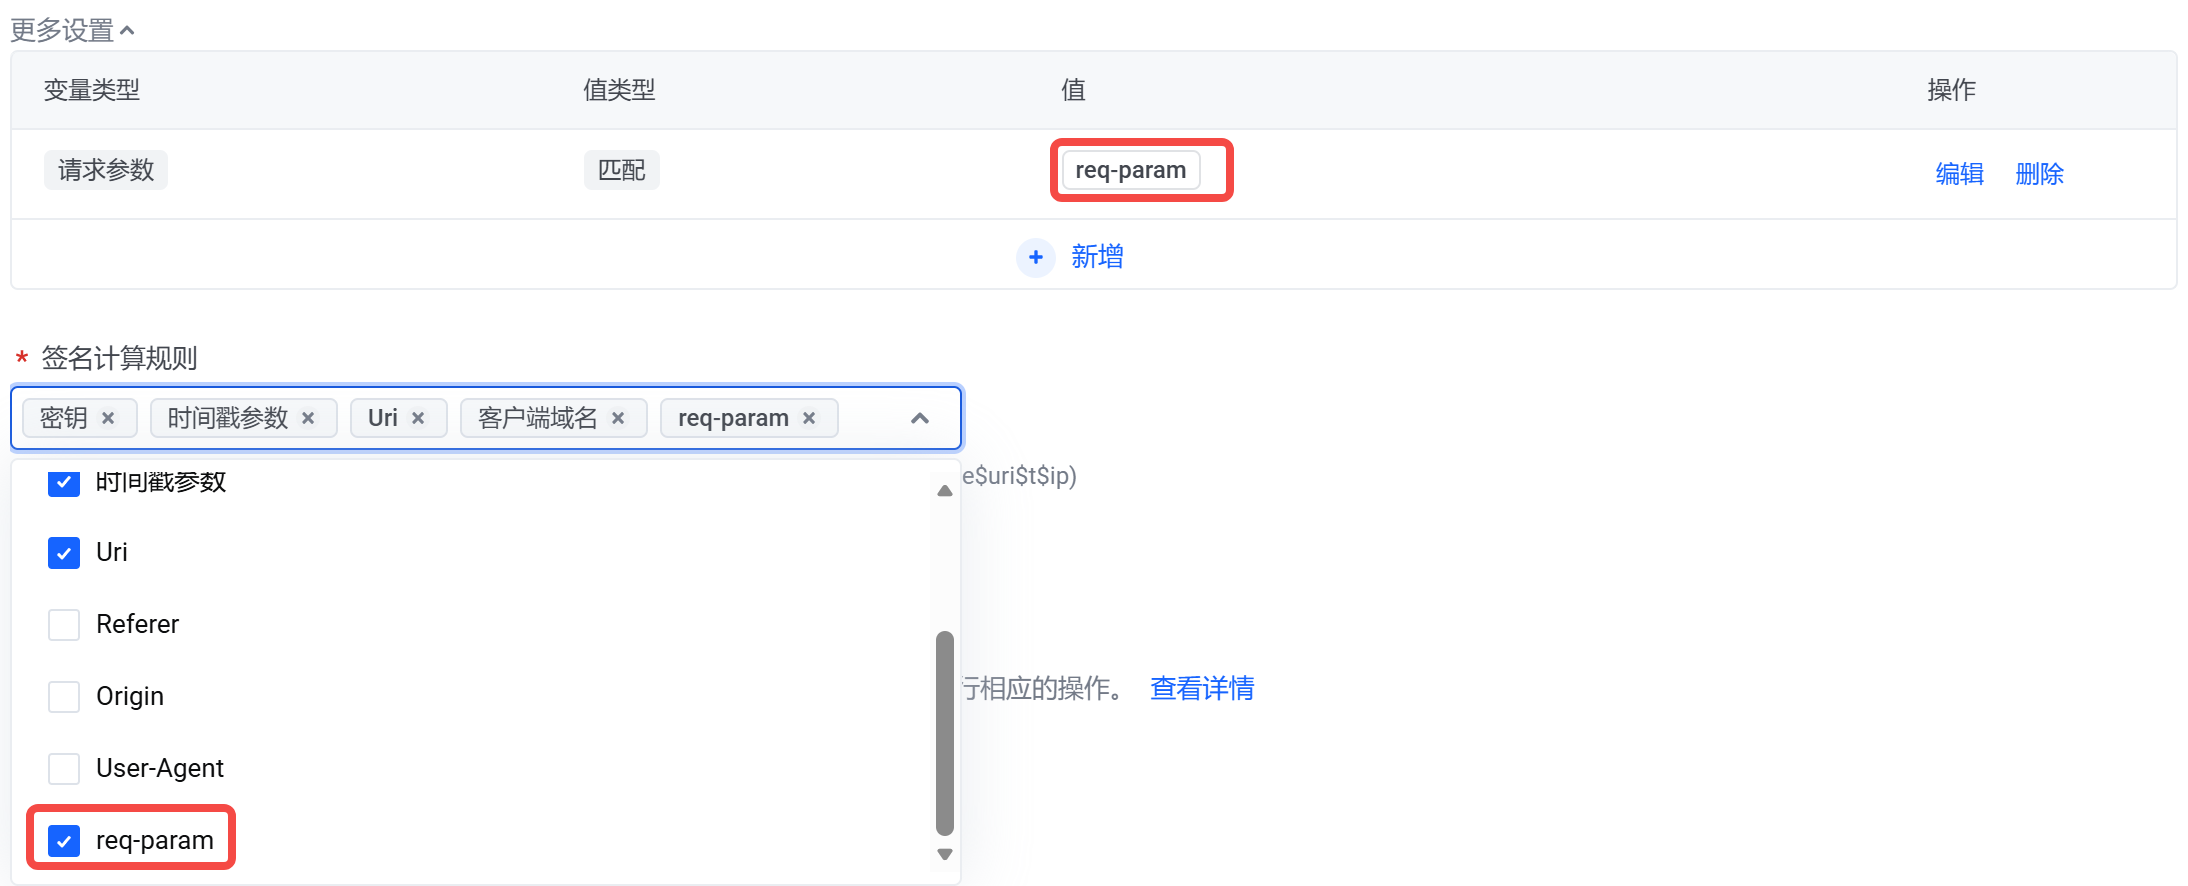Remove the 客户端域名 tag via x icon
The width and height of the screenshot is (2188, 886).
pos(618,418)
